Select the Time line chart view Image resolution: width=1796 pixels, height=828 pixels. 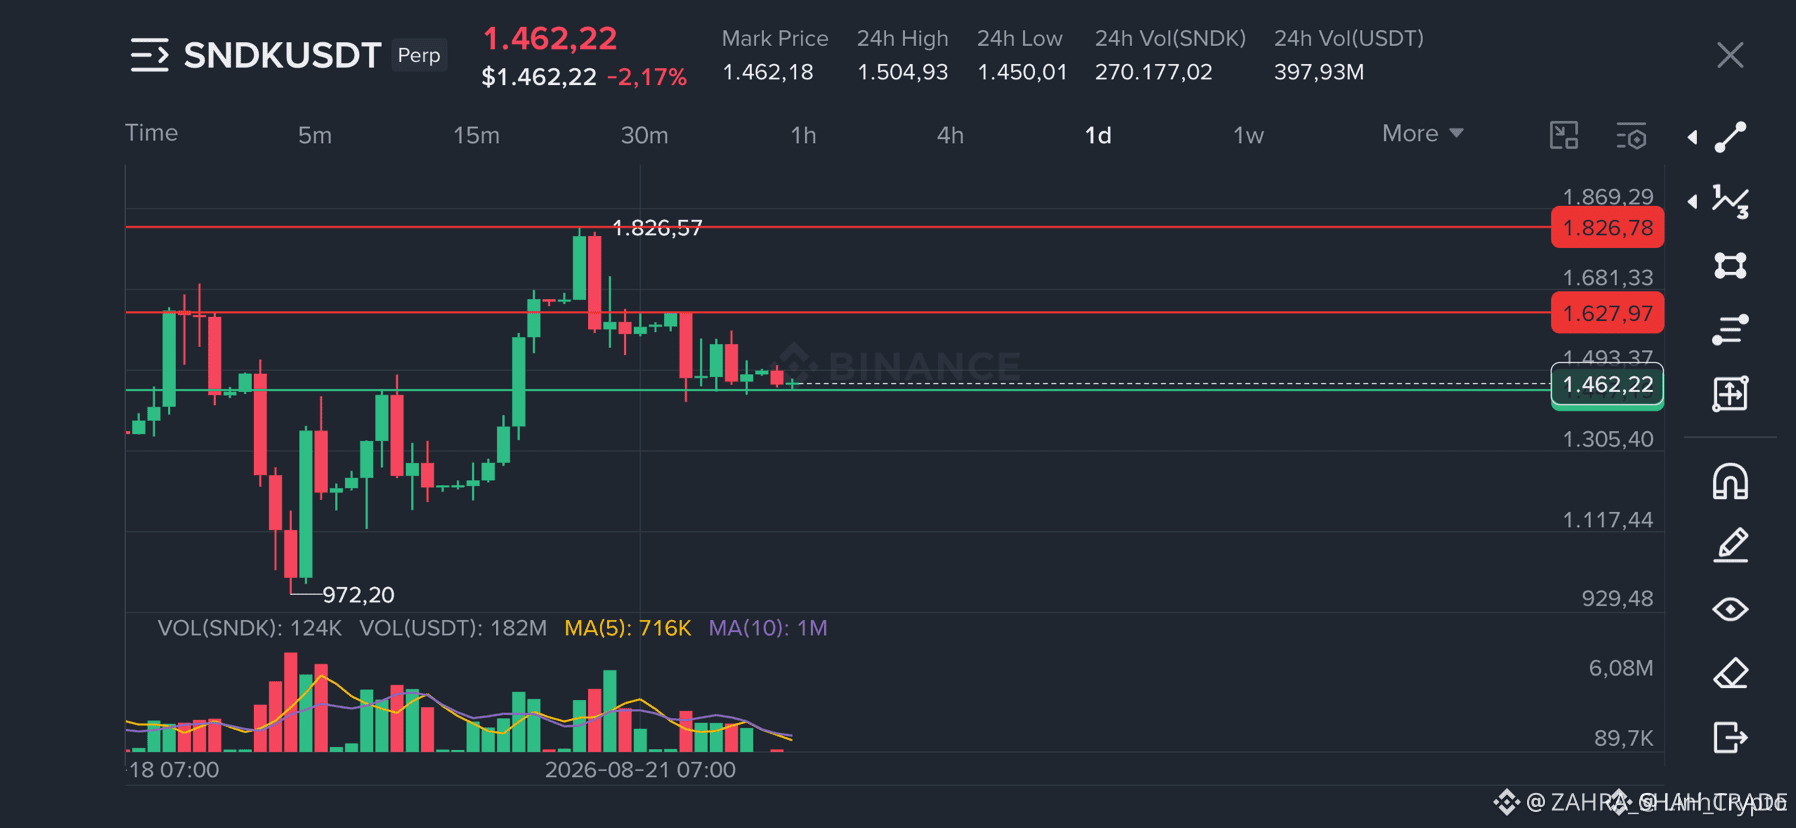pos(151,133)
